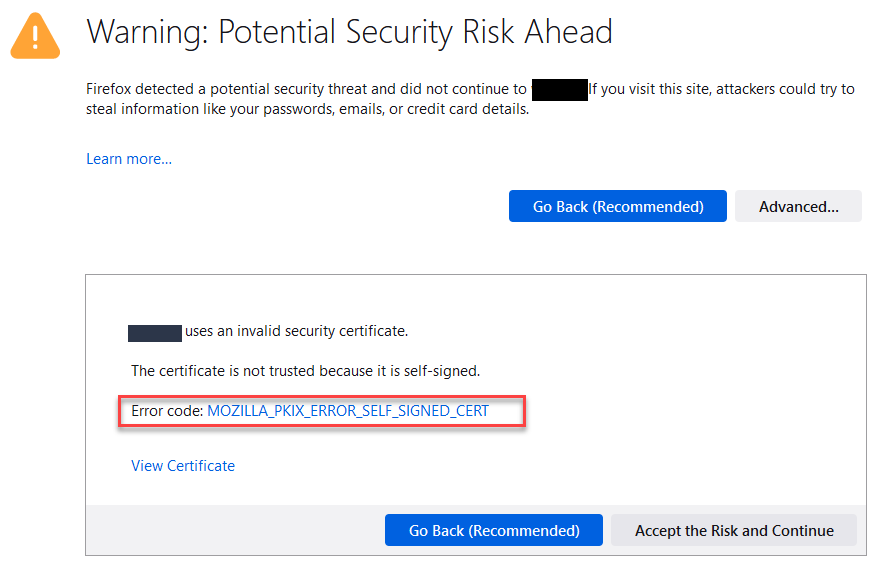Open the "View Certificate" link
This screenshot has height=576, width=882.
click(183, 466)
